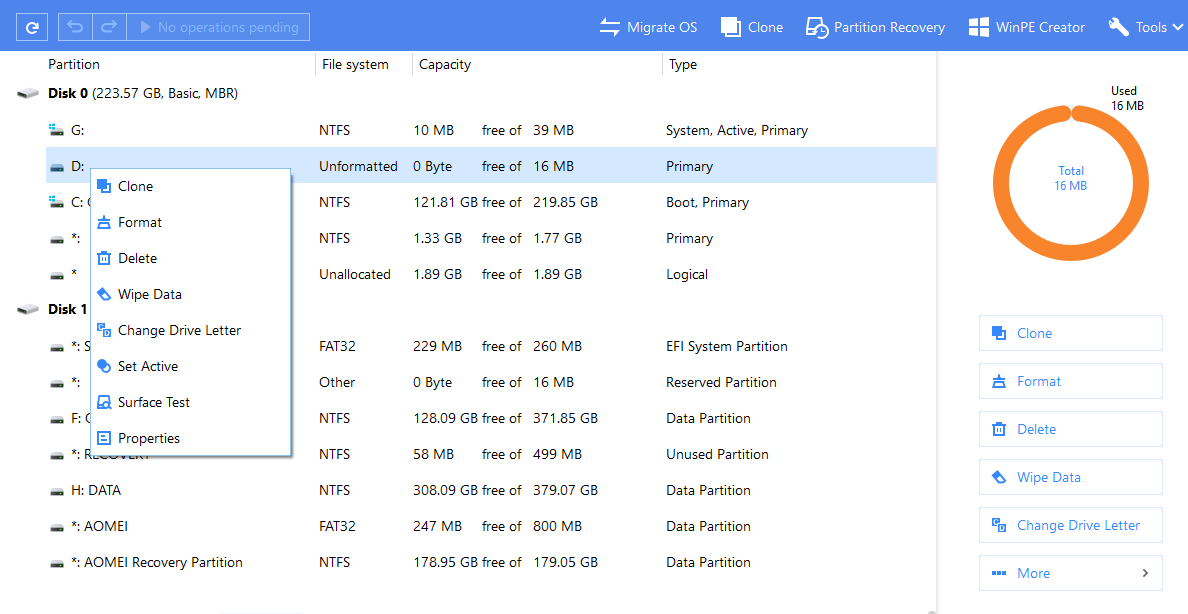This screenshot has height=614, width=1188.
Task: Click the Unused Partition type text
Action: (717, 455)
